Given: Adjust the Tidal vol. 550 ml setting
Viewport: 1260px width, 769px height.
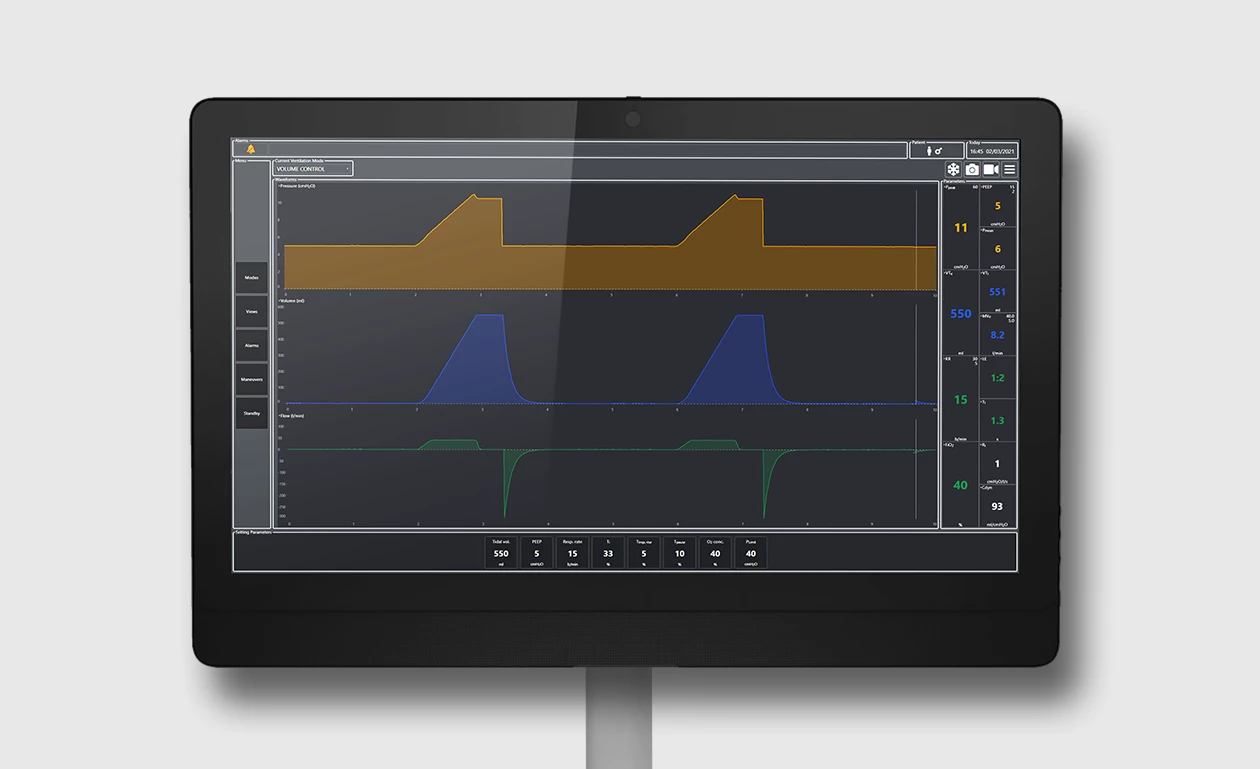Looking at the screenshot, I should coord(501,553).
